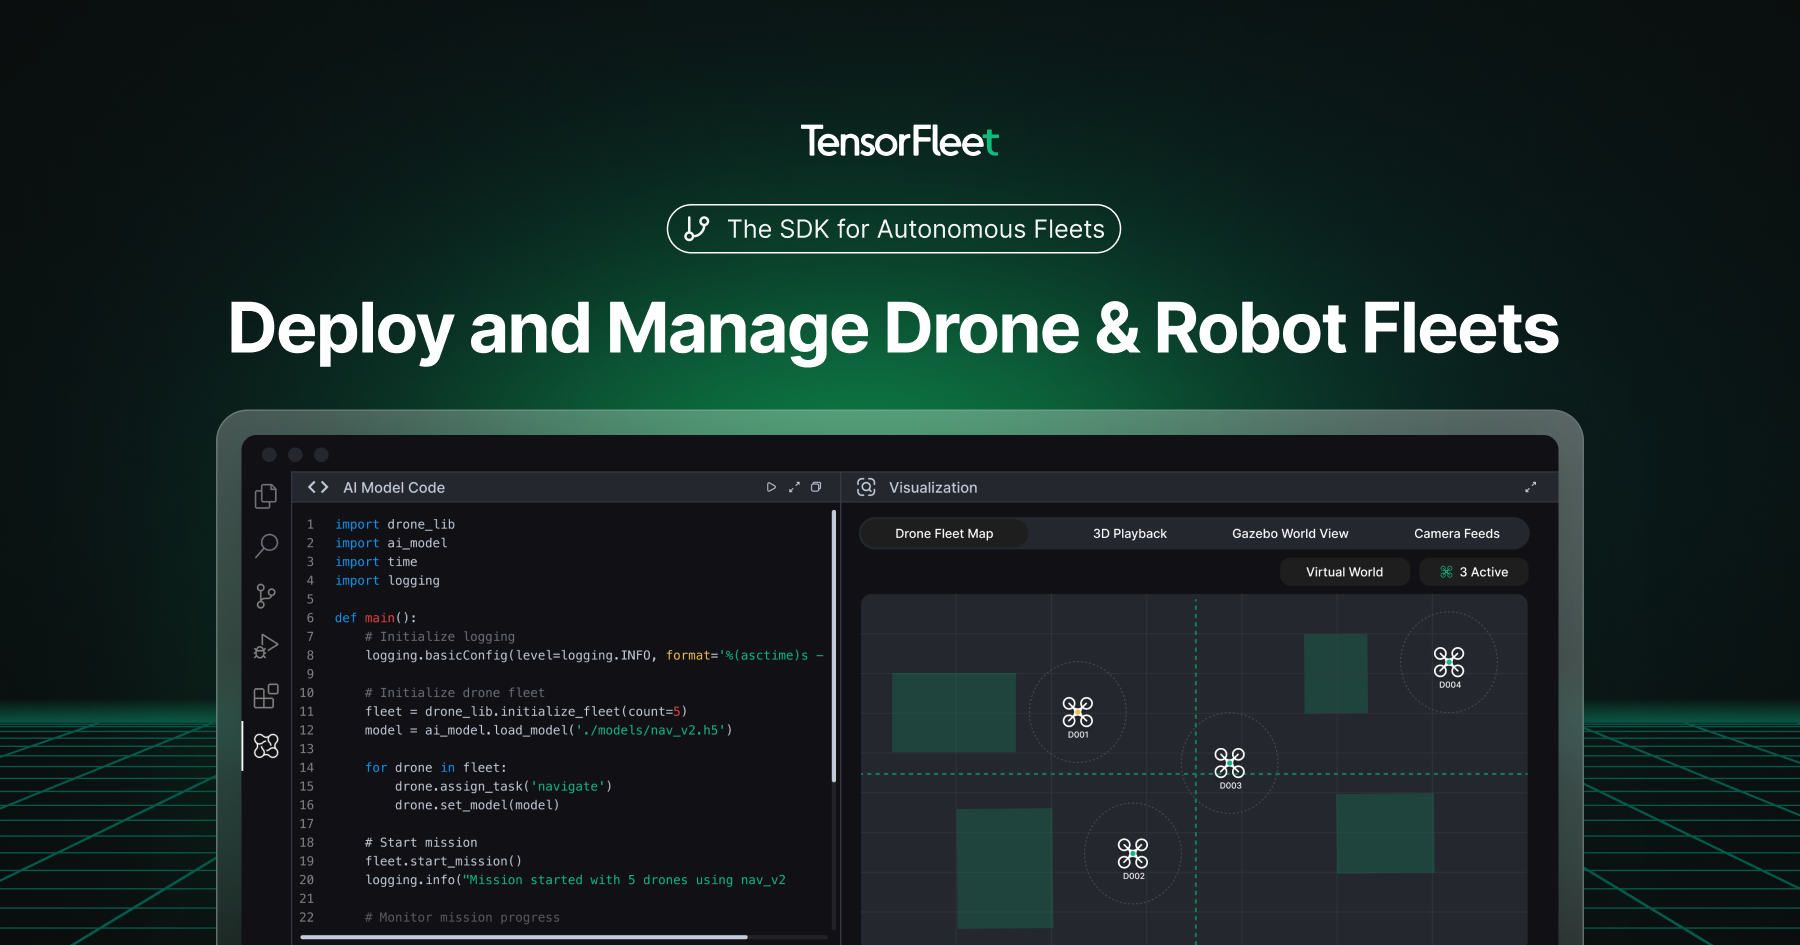Viewport: 1800px width, 945px height.
Task: Switch to Camera Feeds view
Action: tap(1456, 533)
